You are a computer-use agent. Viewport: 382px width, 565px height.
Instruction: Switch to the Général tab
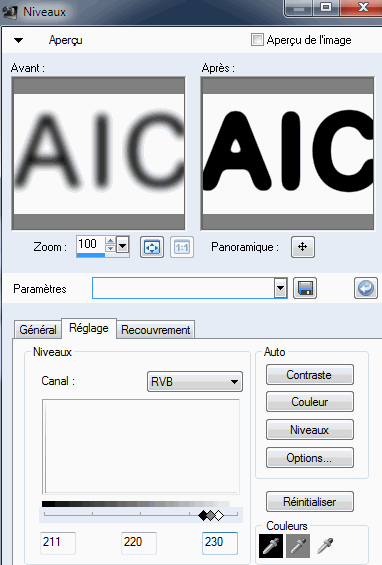tap(38, 330)
